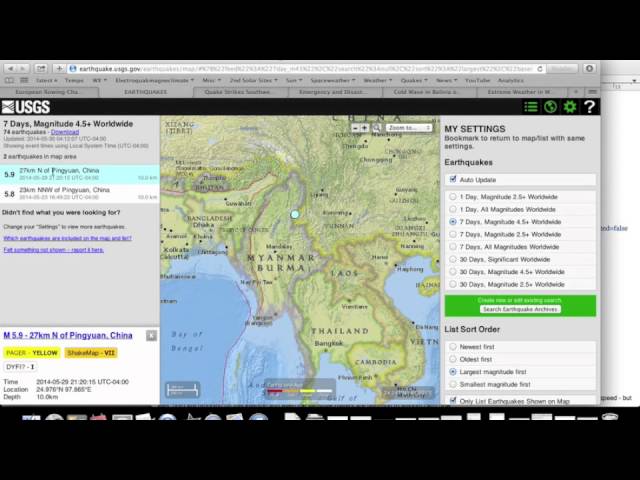Switch to the Quake Strikes Southw... tab
Viewport: 640px width, 480px height.
point(240,92)
